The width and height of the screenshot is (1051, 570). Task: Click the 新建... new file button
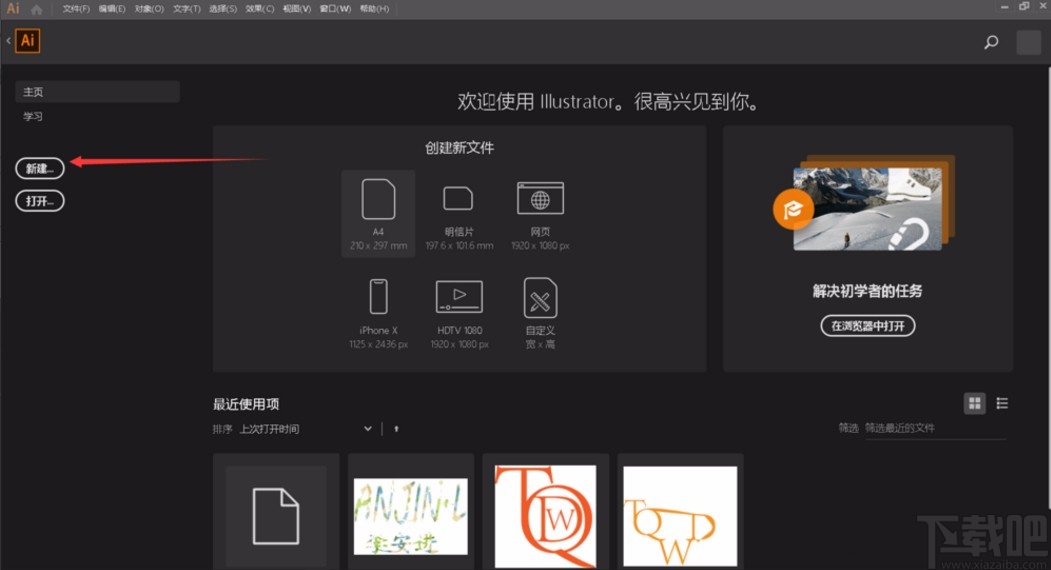[x=40, y=168]
